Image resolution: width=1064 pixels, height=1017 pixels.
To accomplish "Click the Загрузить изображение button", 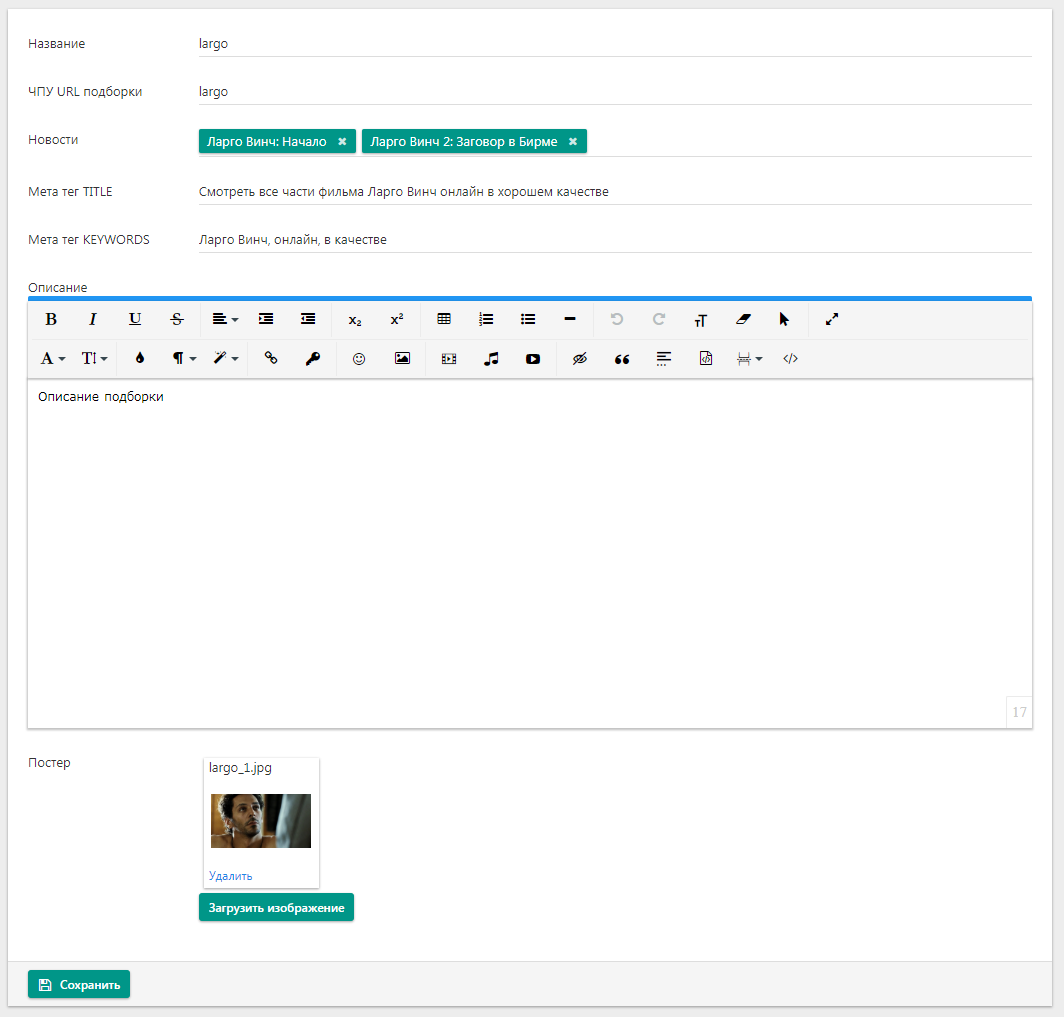I will click(276, 907).
